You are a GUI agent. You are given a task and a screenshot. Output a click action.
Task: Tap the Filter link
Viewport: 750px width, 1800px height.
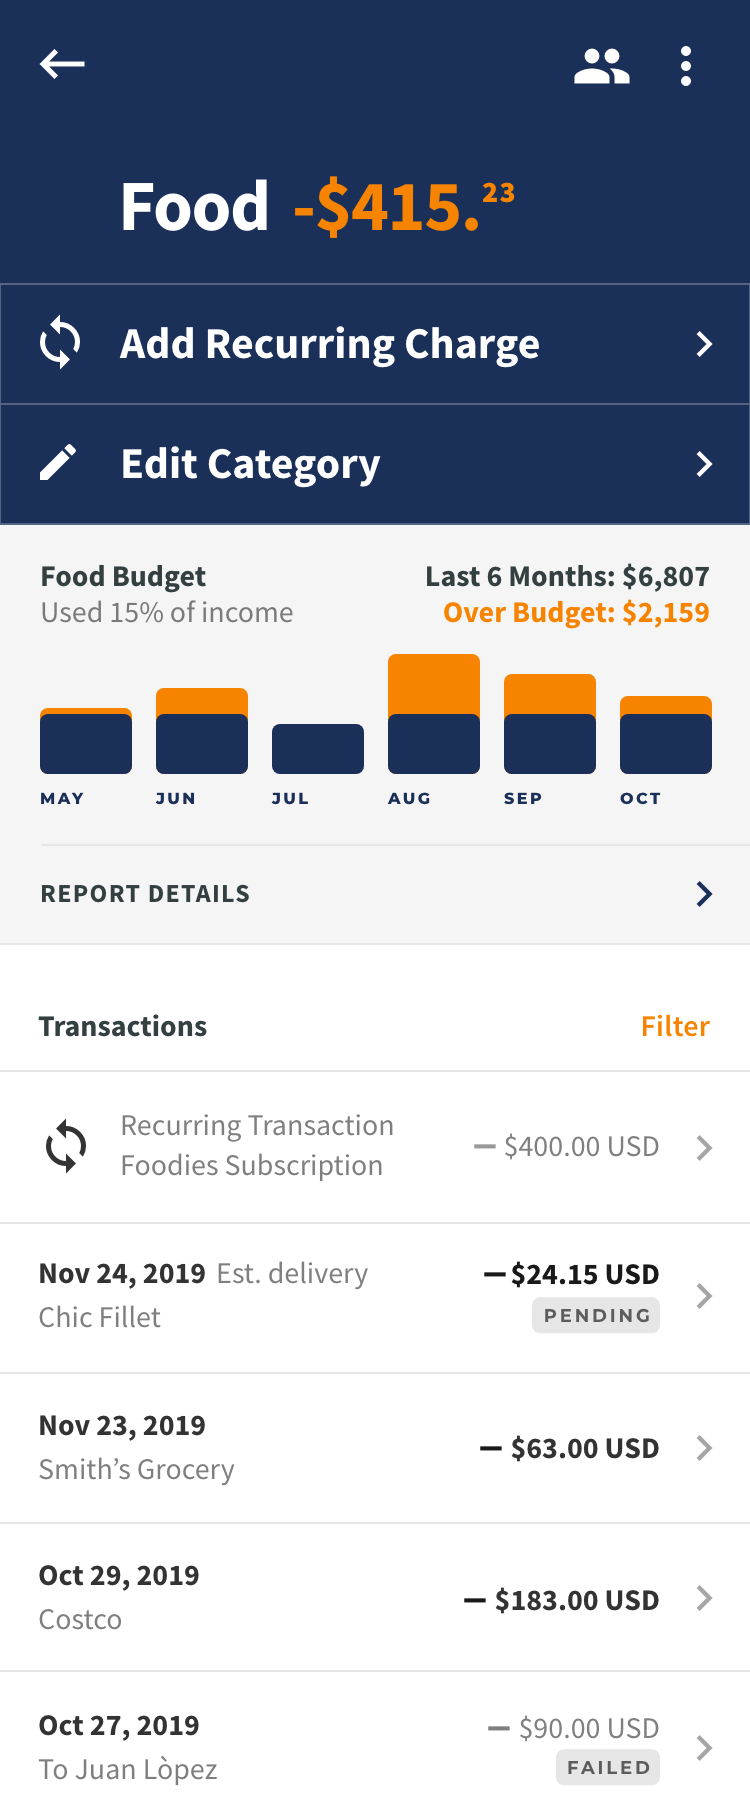[x=675, y=1026]
